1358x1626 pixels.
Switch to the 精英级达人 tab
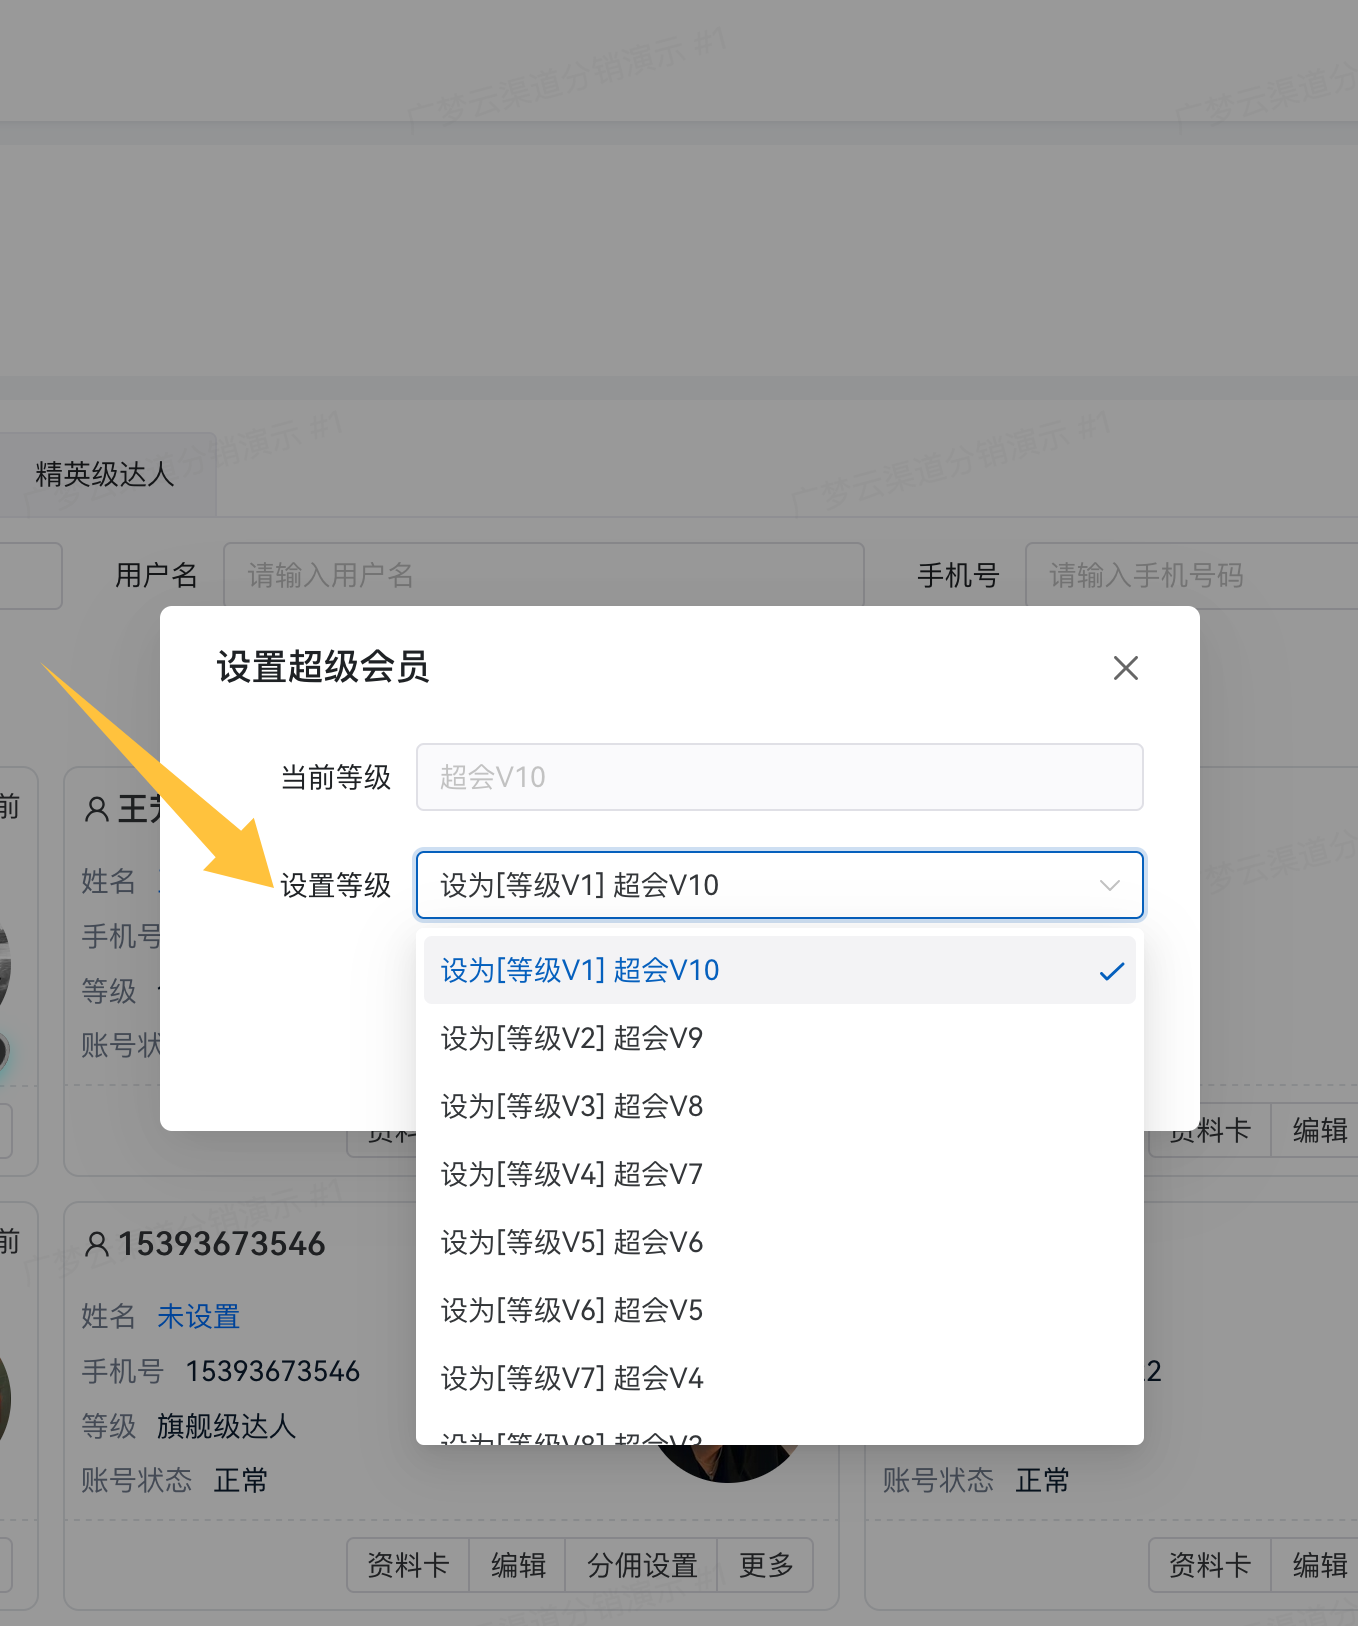[x=105, y=474]
